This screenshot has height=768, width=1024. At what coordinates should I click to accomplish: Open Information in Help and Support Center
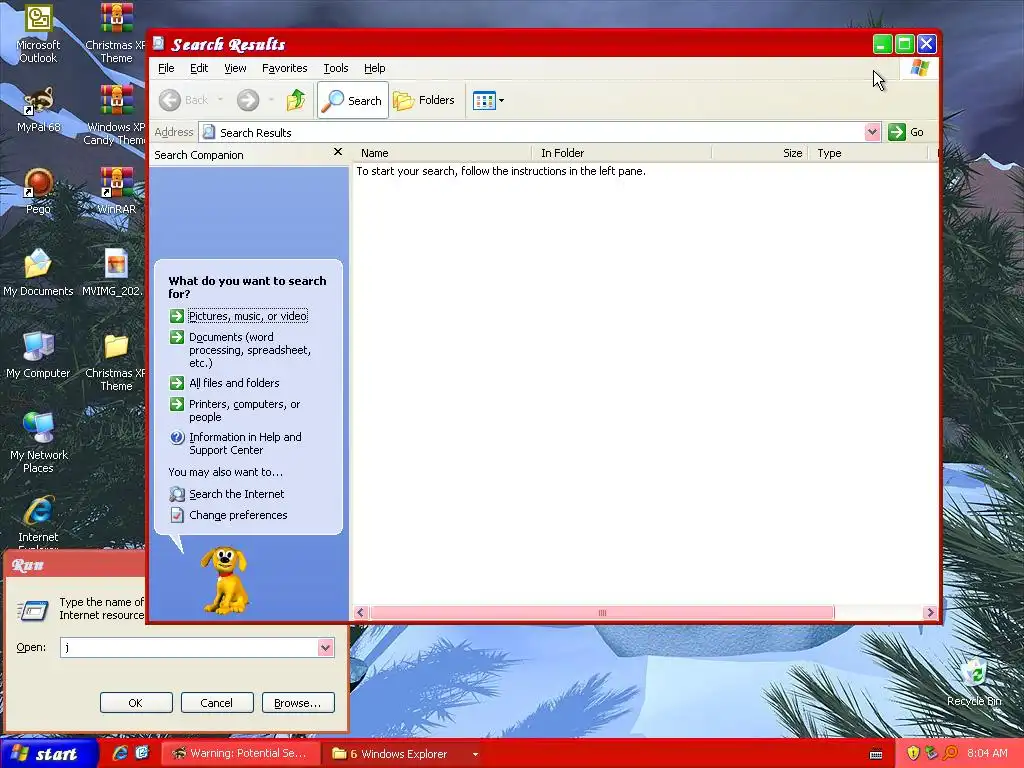click(245, 443)
